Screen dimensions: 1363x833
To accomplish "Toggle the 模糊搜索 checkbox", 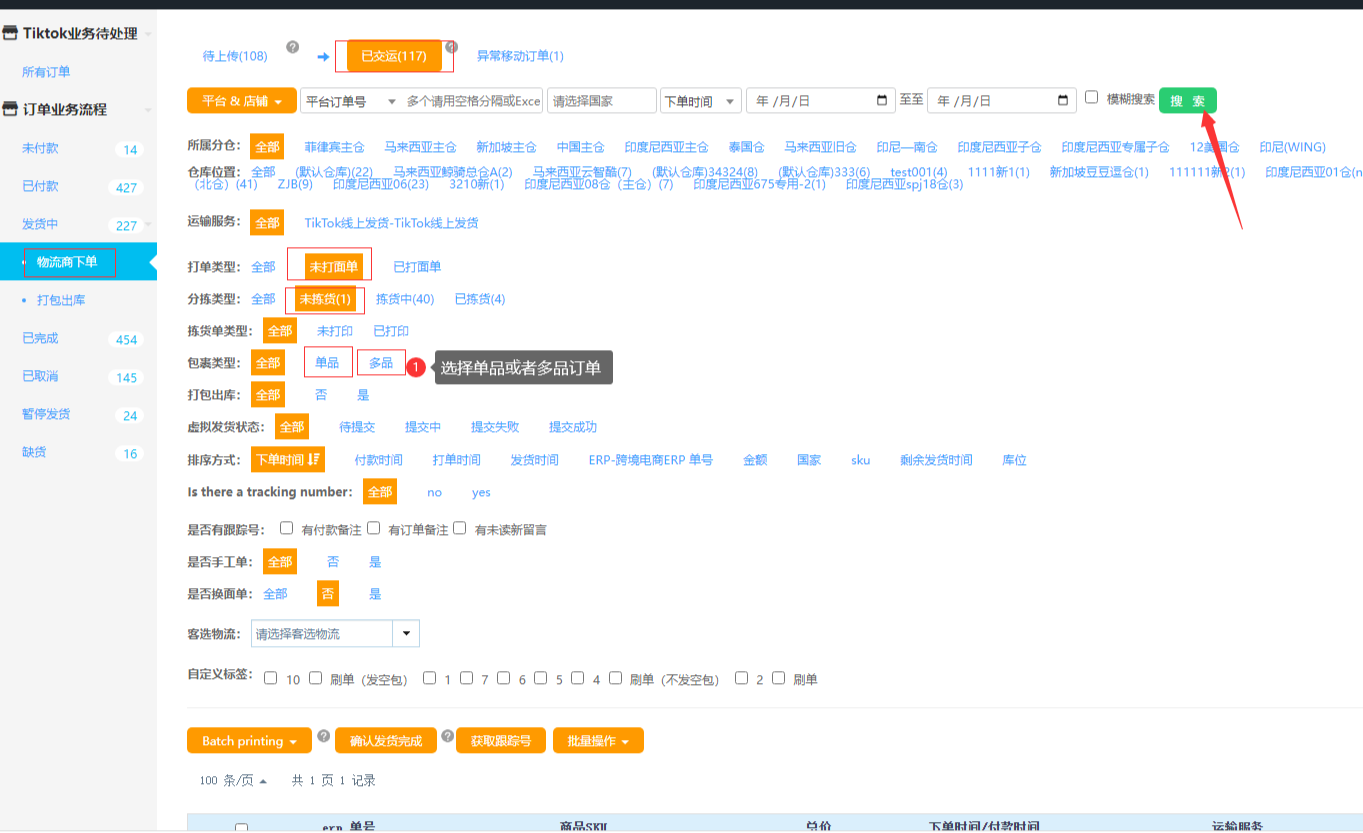I will point(1092,98).
